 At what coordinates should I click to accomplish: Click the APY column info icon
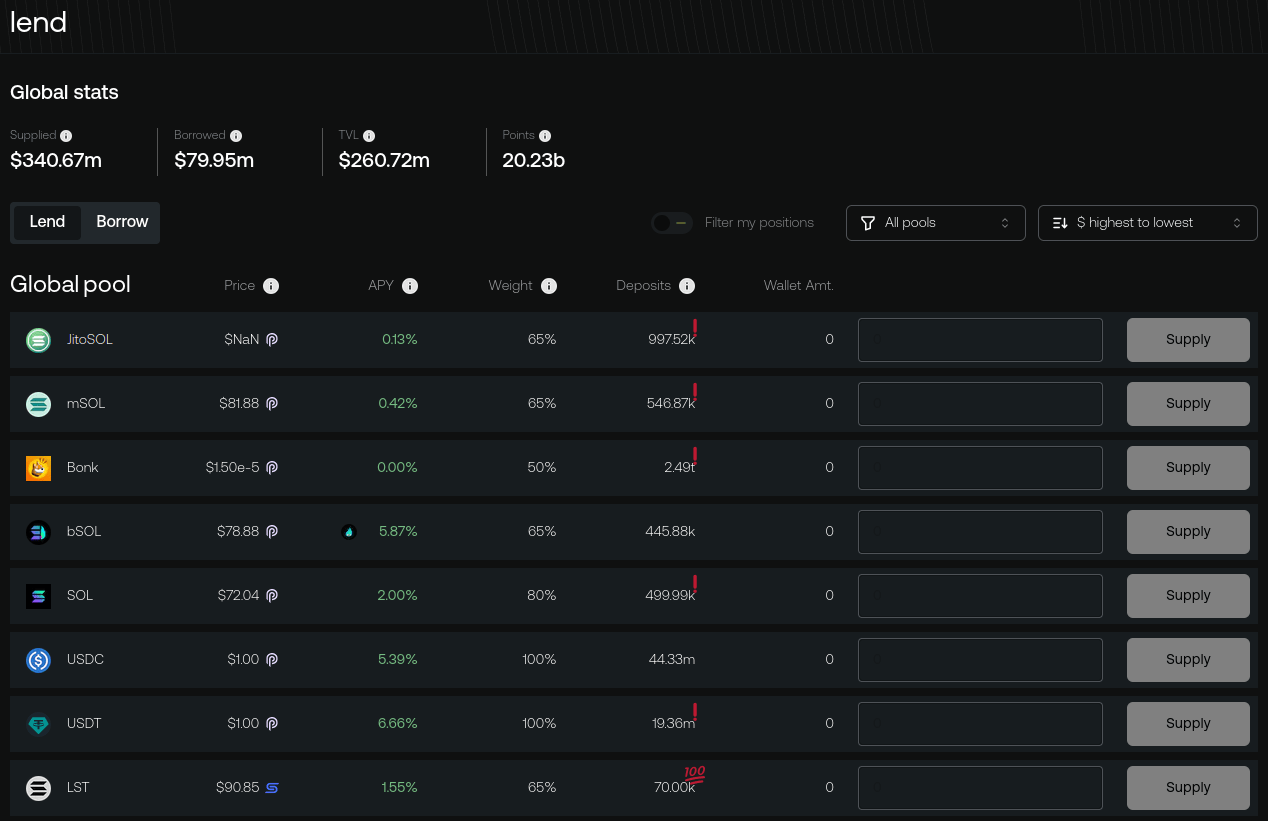[410, 286]
